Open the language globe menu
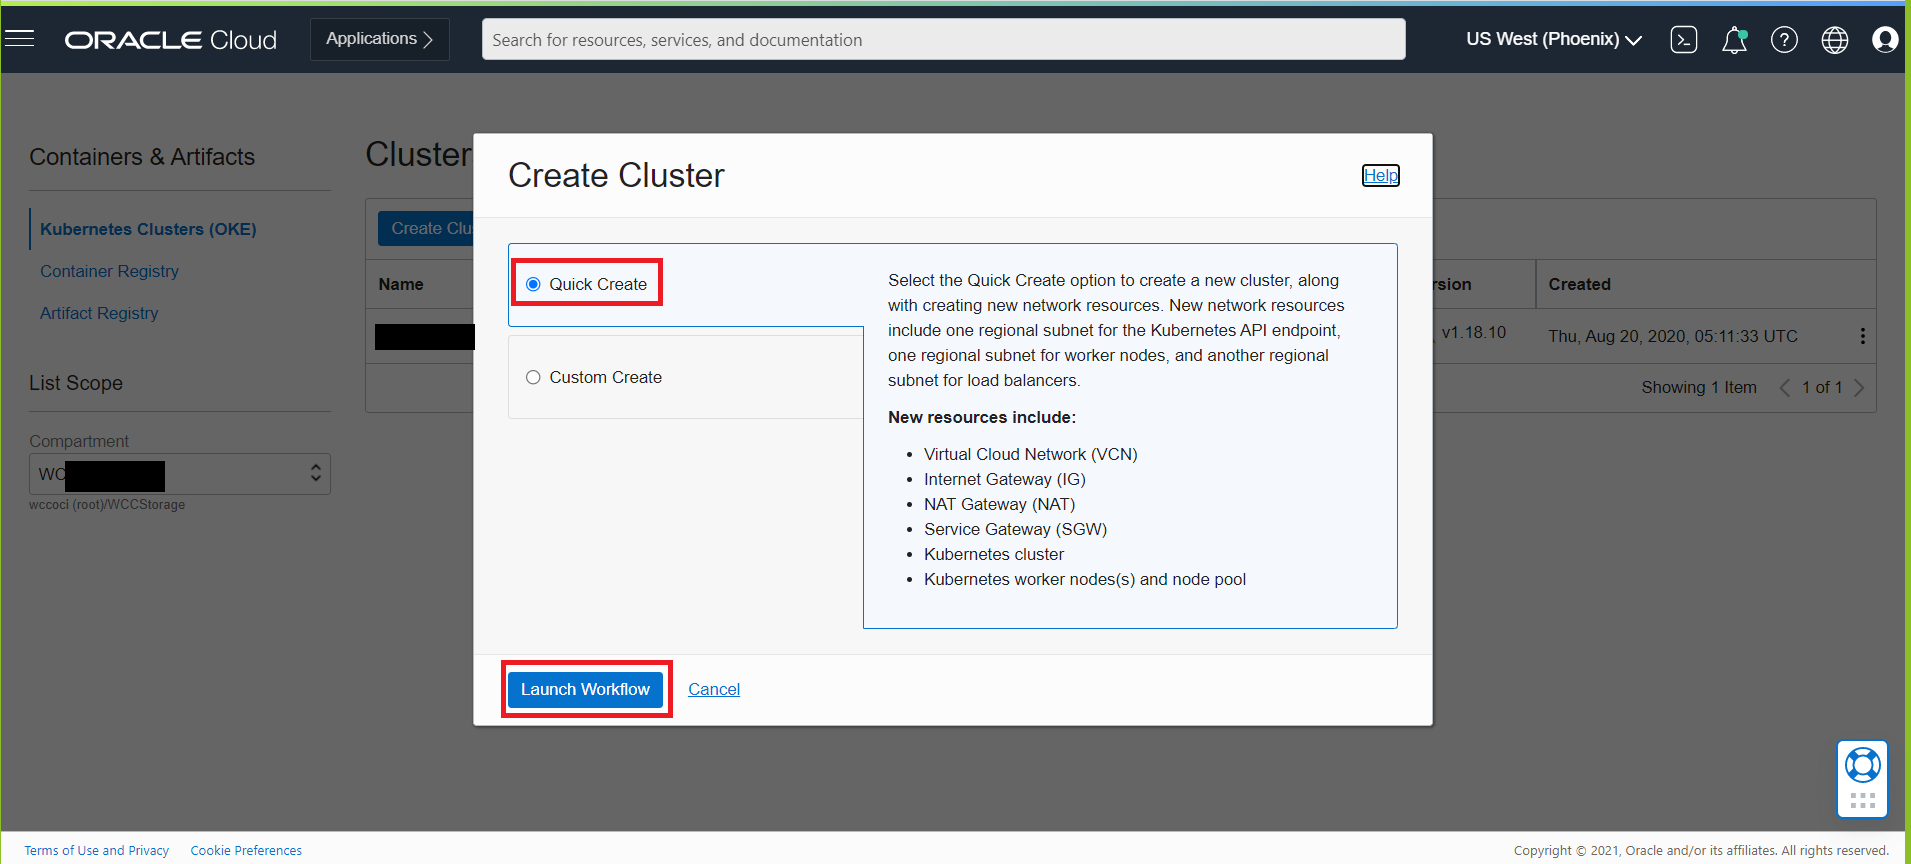Image resolution: width=1911 pixels, height=864 pixels. point(1835,40)
